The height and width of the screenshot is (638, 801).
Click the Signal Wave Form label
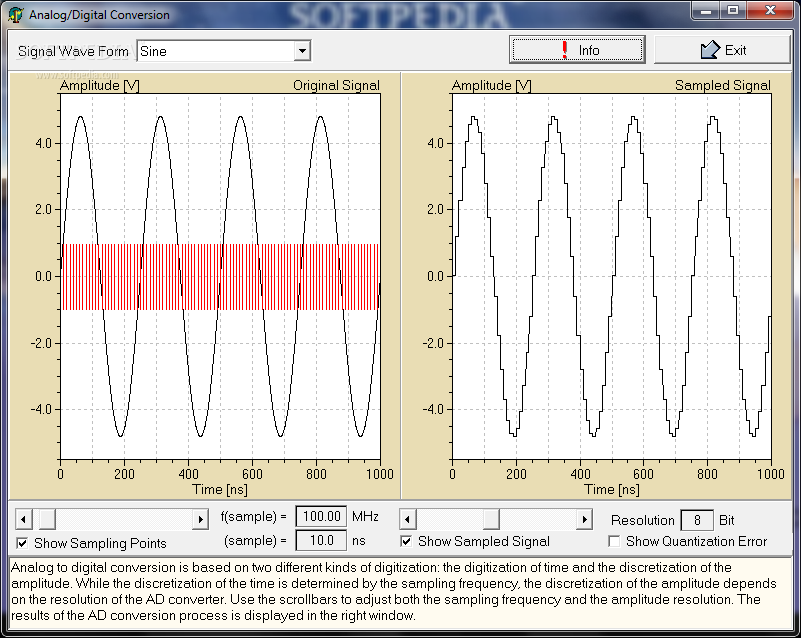pos(73,51)
